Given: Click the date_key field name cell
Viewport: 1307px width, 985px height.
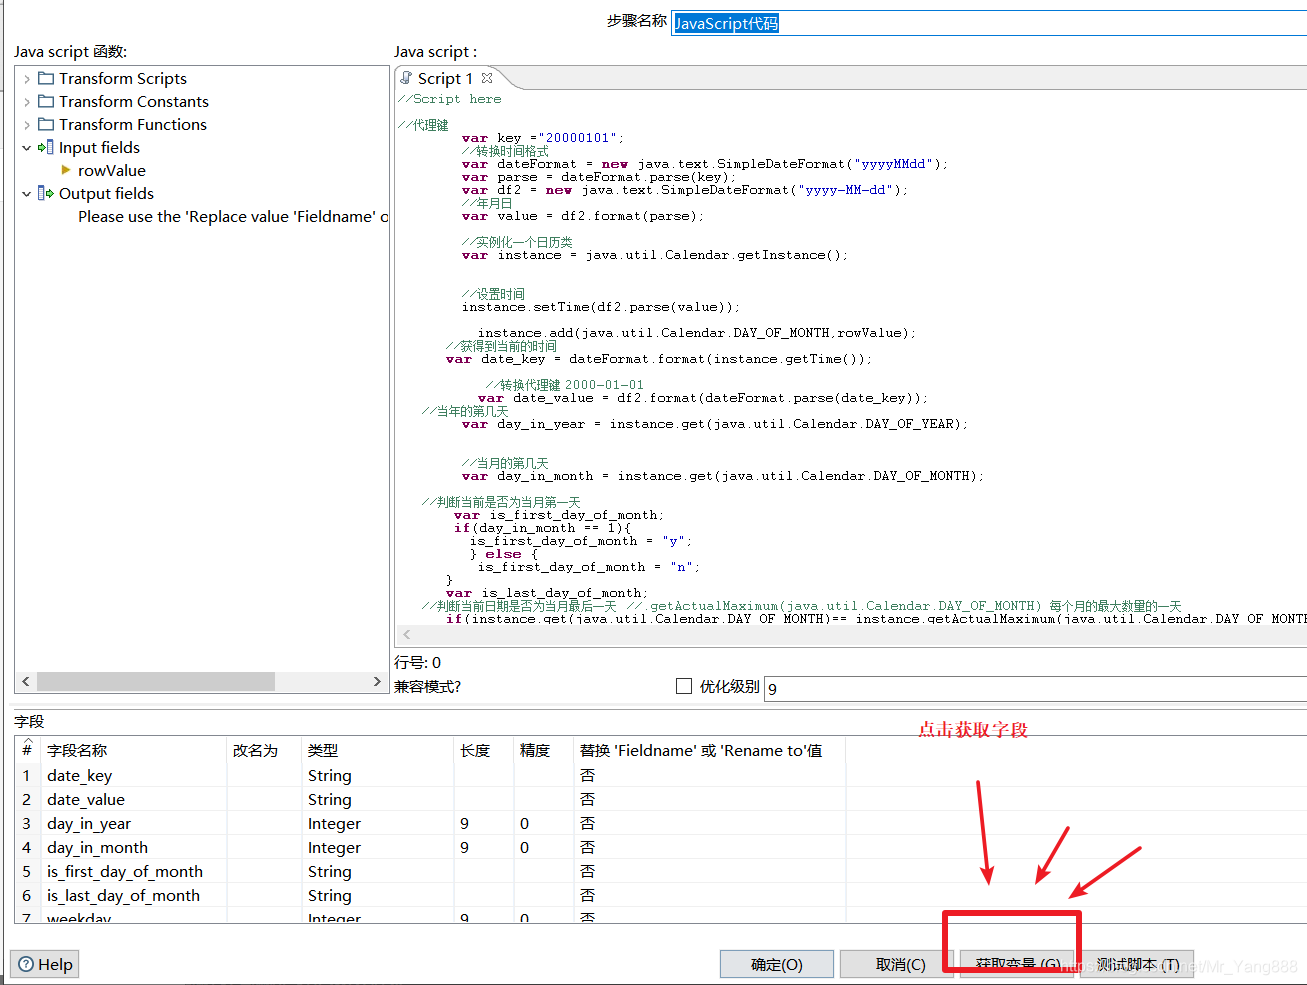Looking at the screenshot, I should point(133,775).
